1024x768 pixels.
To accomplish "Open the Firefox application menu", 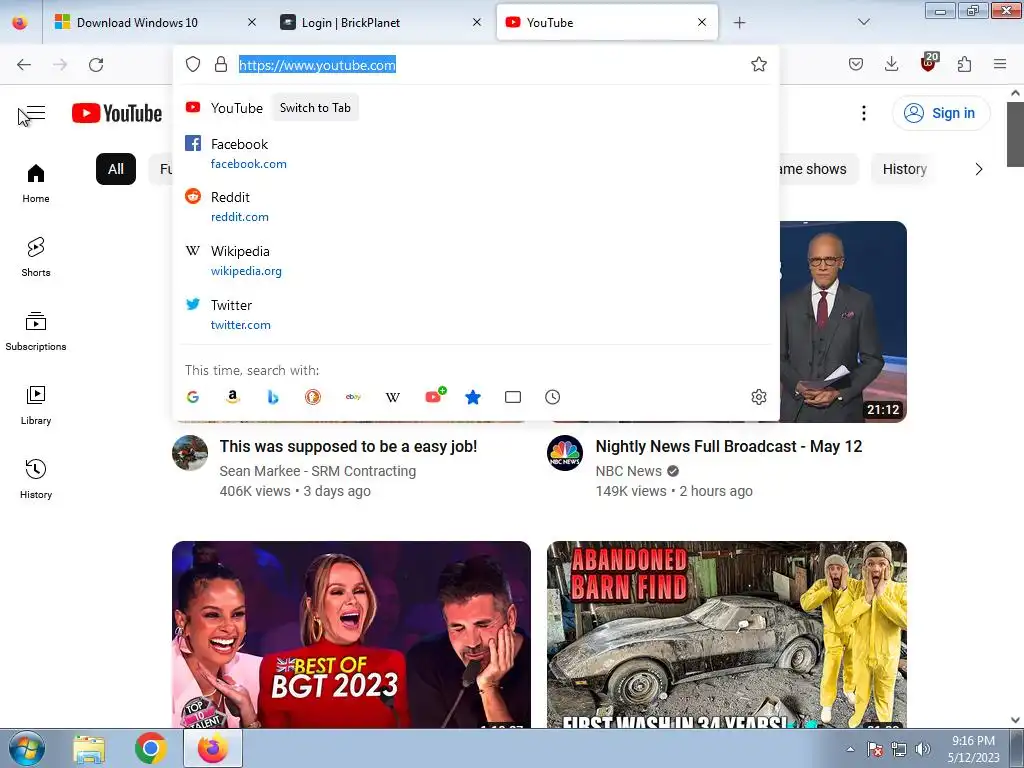I will click(x=1000, y=64).
